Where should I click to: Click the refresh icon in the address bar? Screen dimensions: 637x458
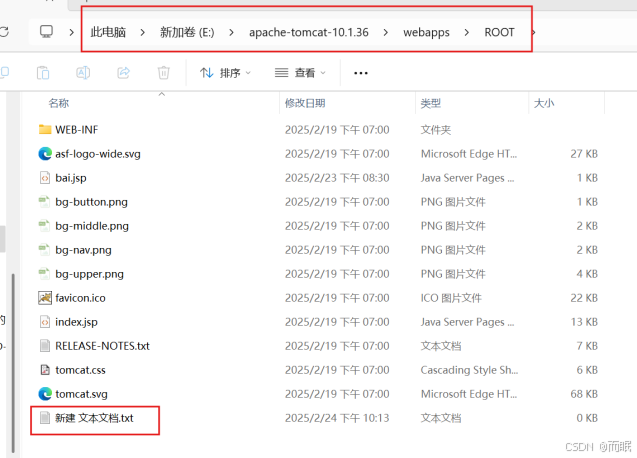pyautogui.click(x=4, y=32)
